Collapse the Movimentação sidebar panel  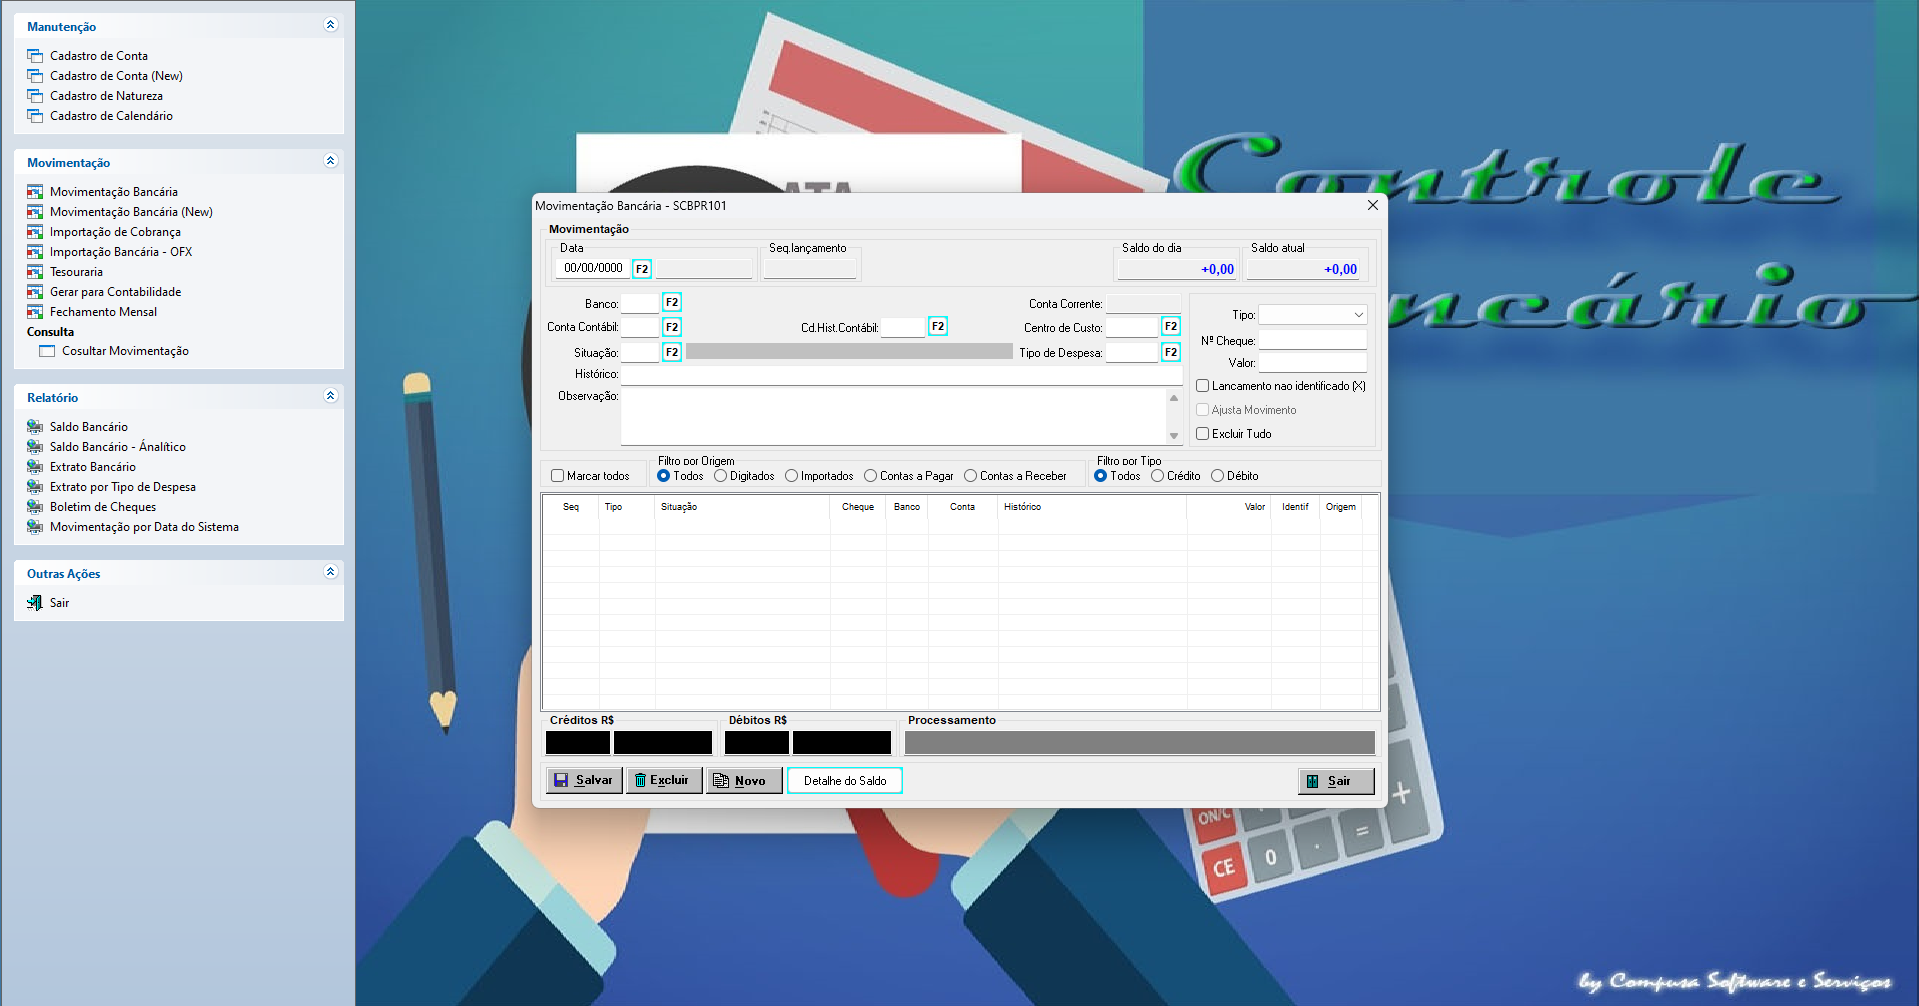[331, 161]
